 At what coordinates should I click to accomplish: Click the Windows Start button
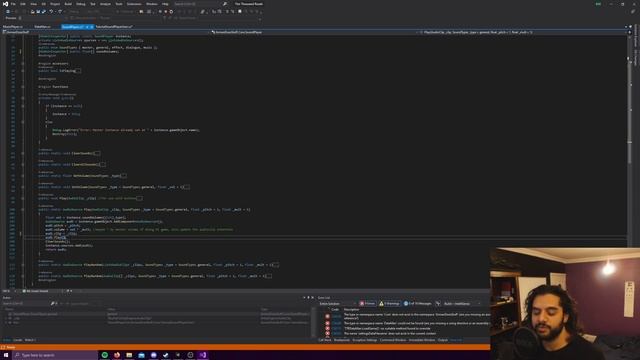click(6, 355)
